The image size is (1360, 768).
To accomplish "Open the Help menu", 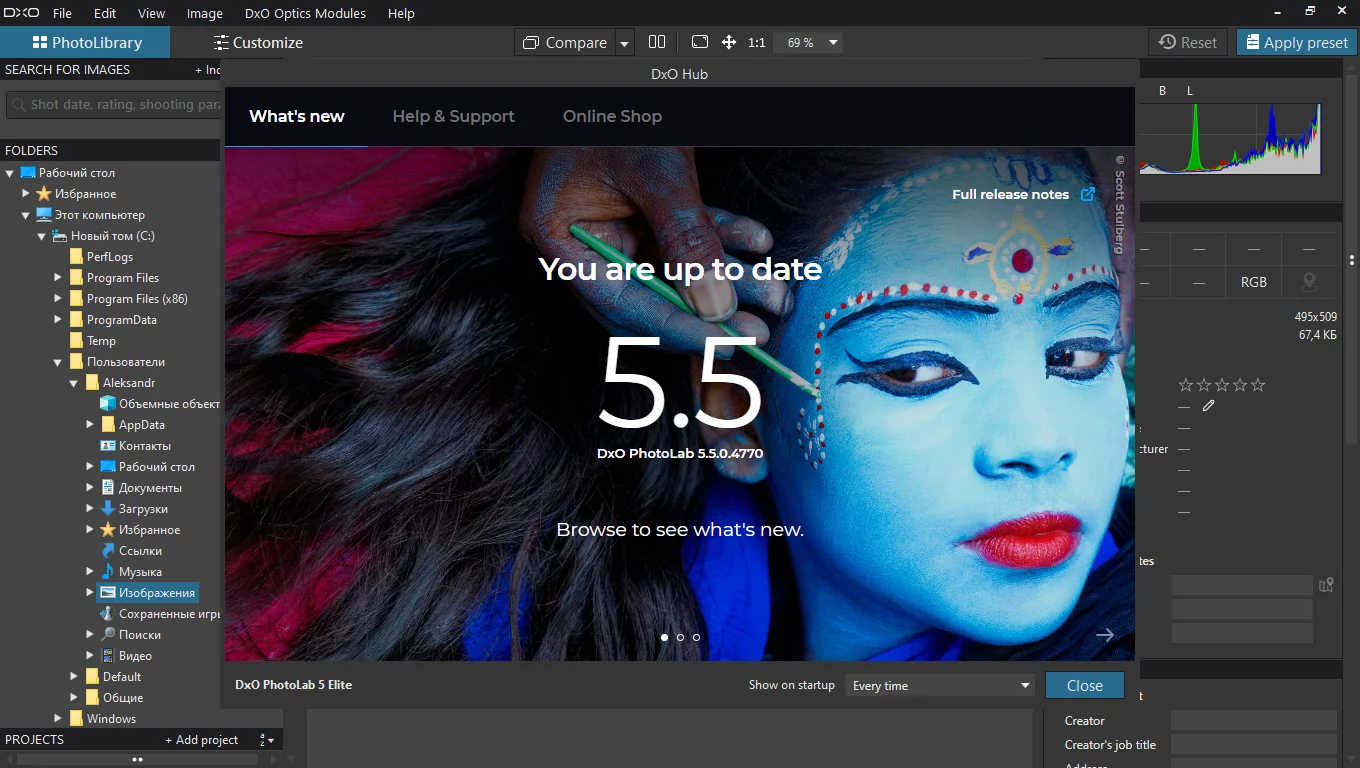I will 401,13.
